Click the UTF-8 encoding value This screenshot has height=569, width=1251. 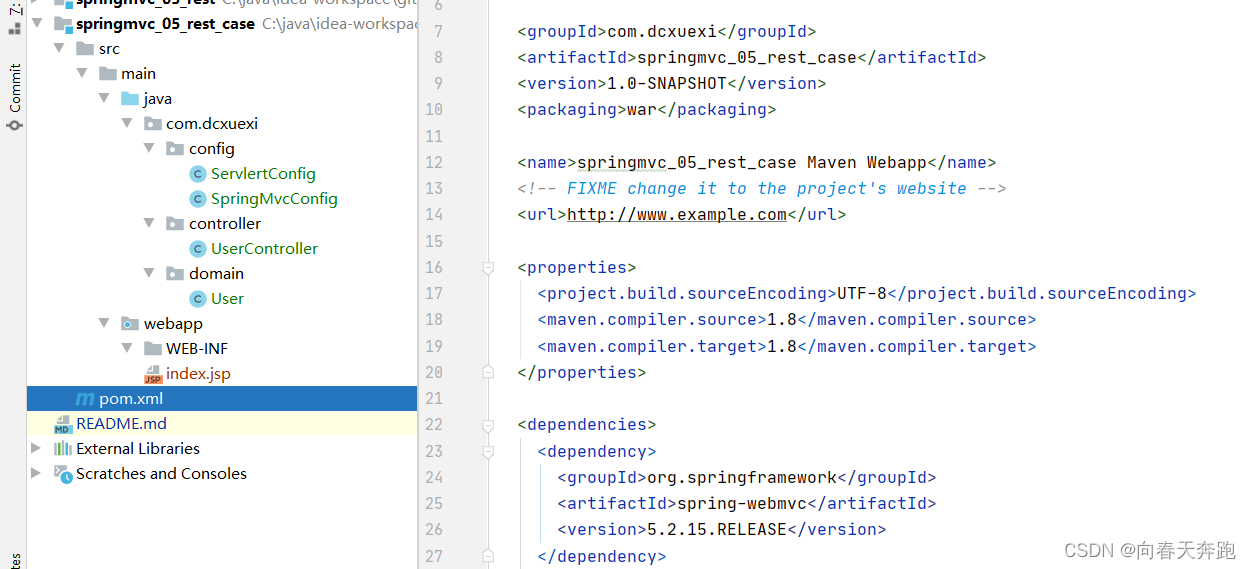[x=862, y=293]
